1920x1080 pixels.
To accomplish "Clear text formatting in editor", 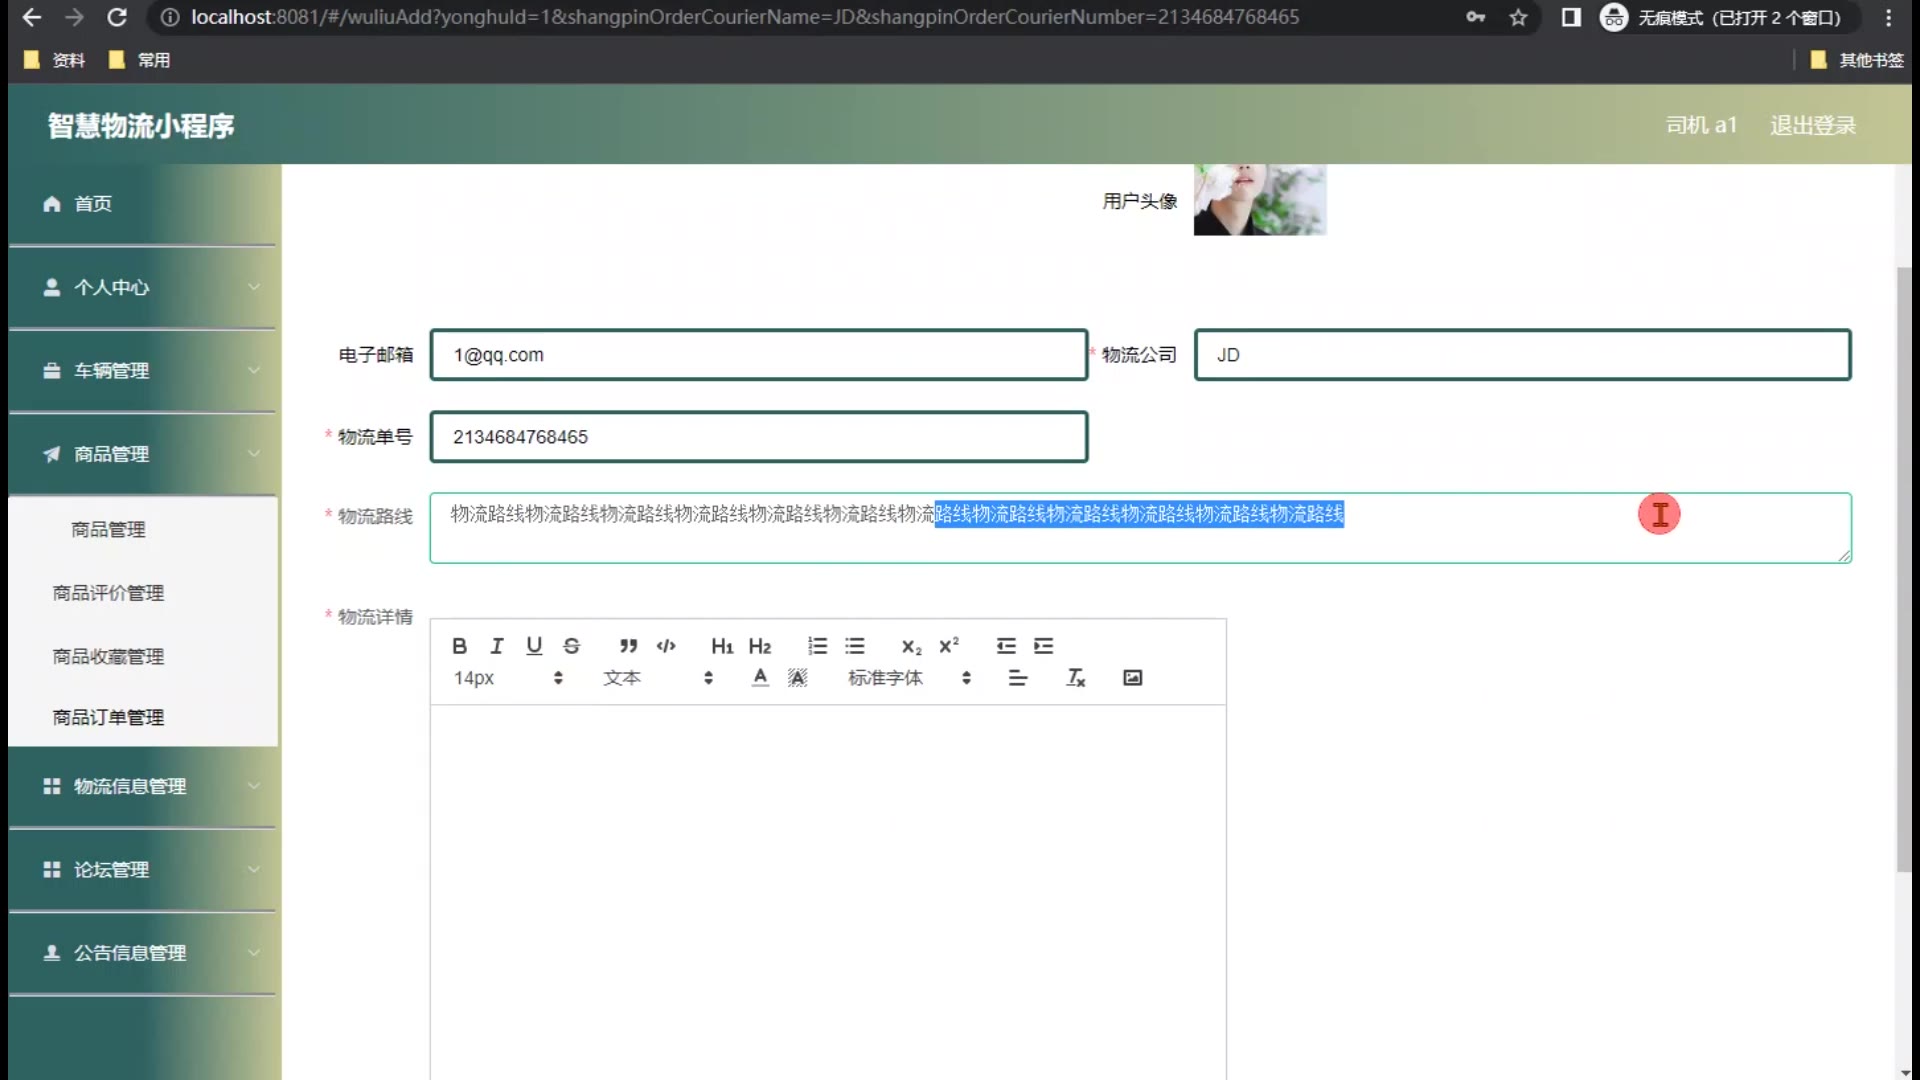I will (1076, 678).
